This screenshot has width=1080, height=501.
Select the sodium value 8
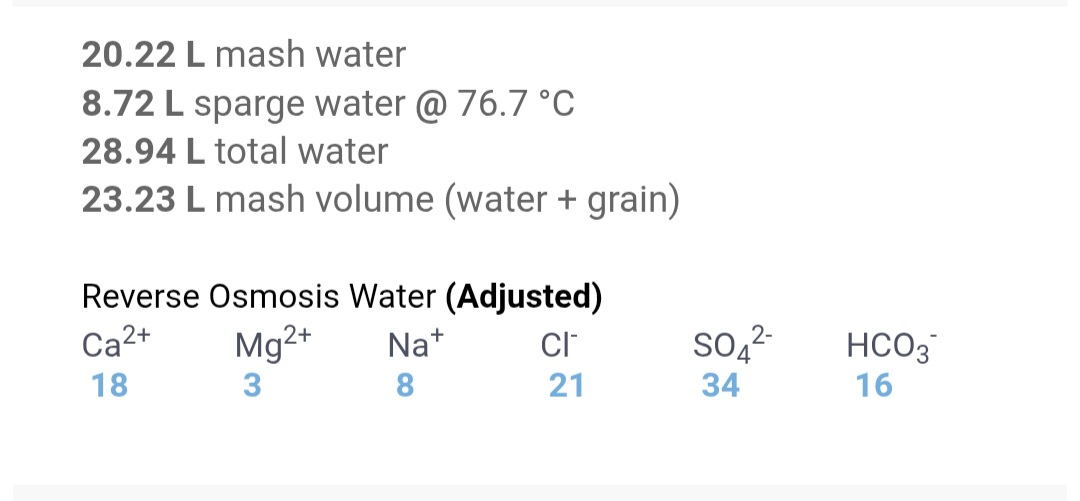click(x=404, y=385)
